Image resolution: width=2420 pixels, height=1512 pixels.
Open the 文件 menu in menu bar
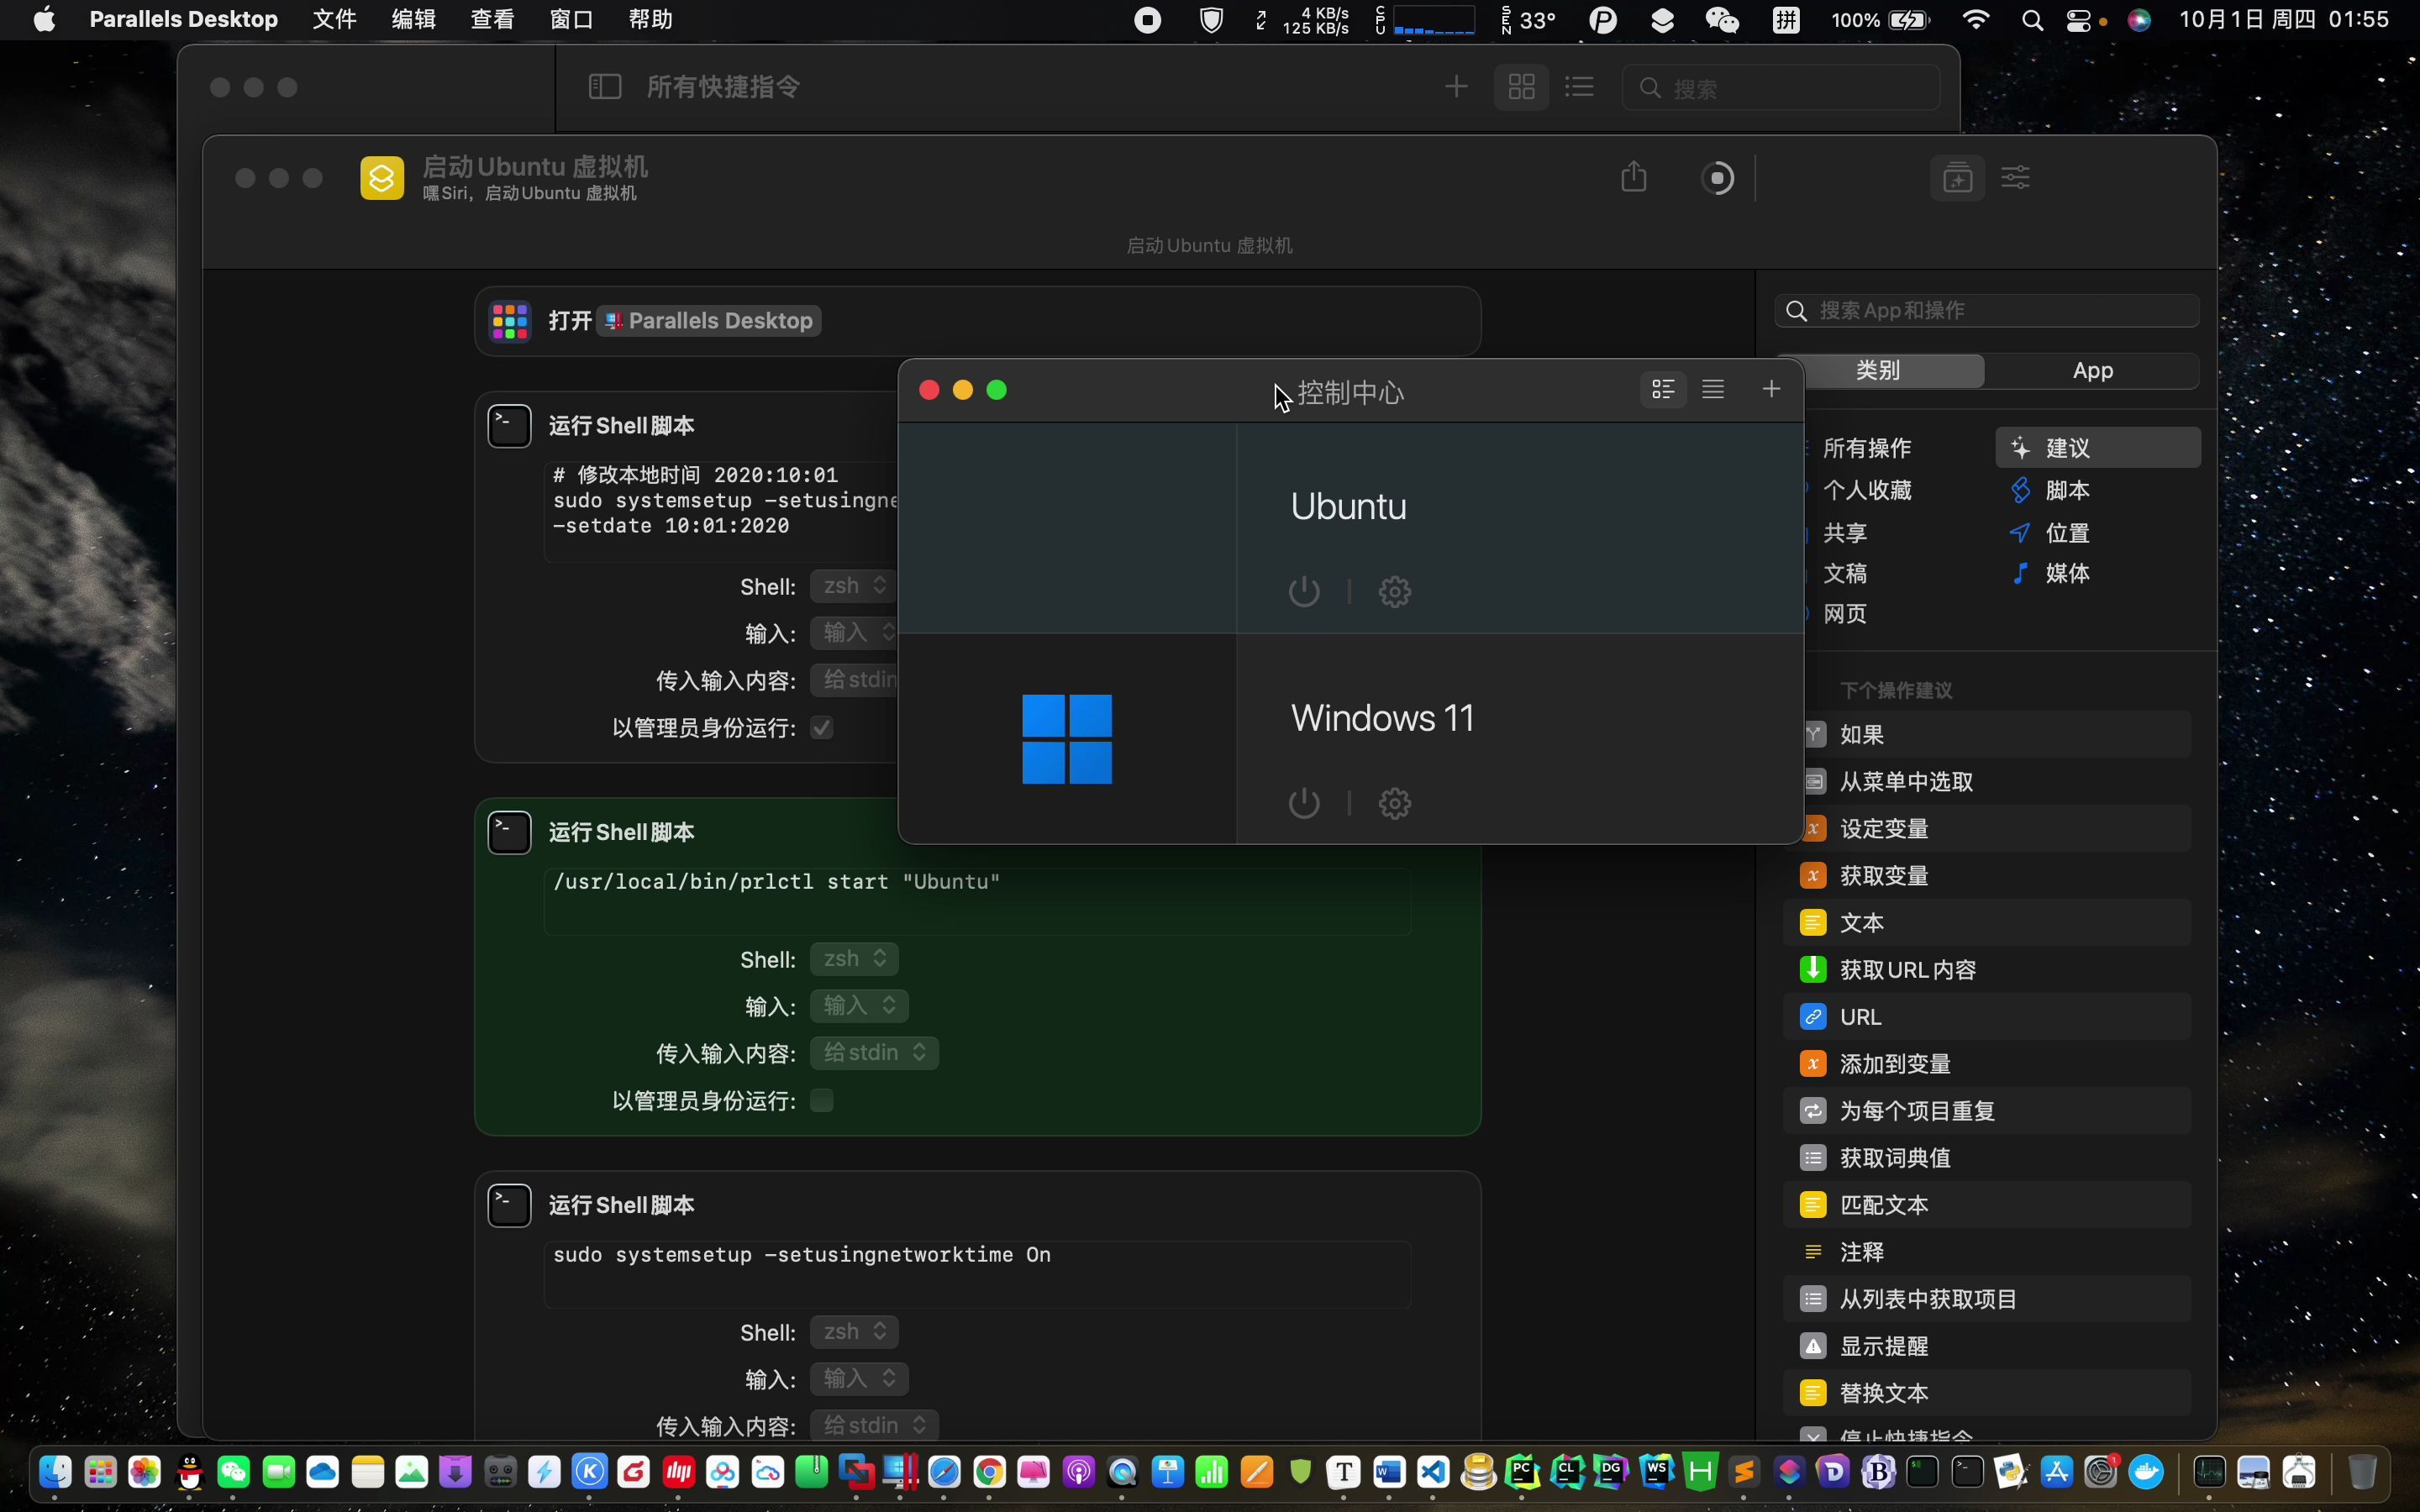334,19
